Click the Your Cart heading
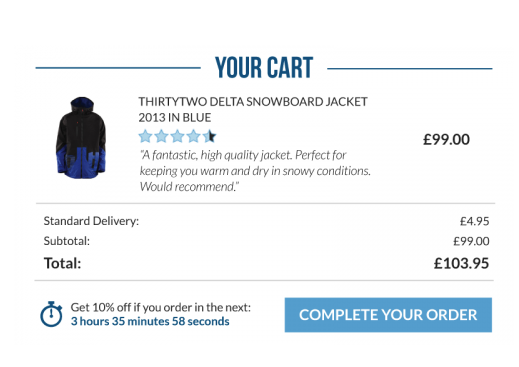 (264, 68)
